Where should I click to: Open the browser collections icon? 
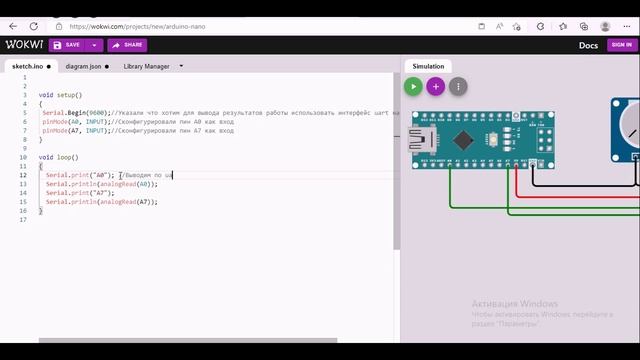click(584, 27)
